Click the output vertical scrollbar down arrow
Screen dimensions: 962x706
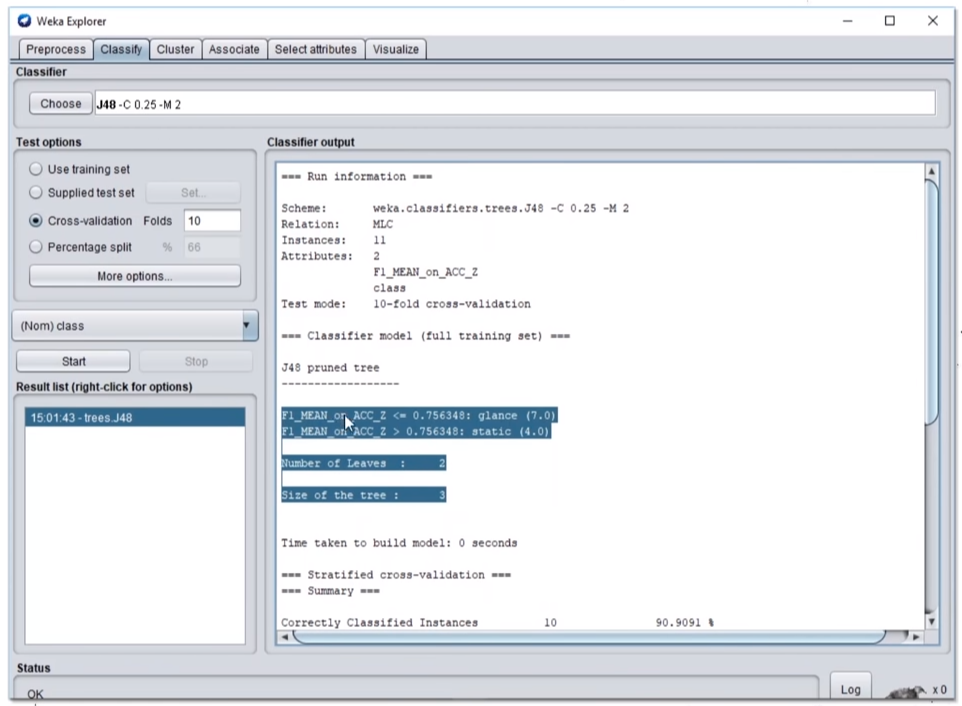coord(931,621)
